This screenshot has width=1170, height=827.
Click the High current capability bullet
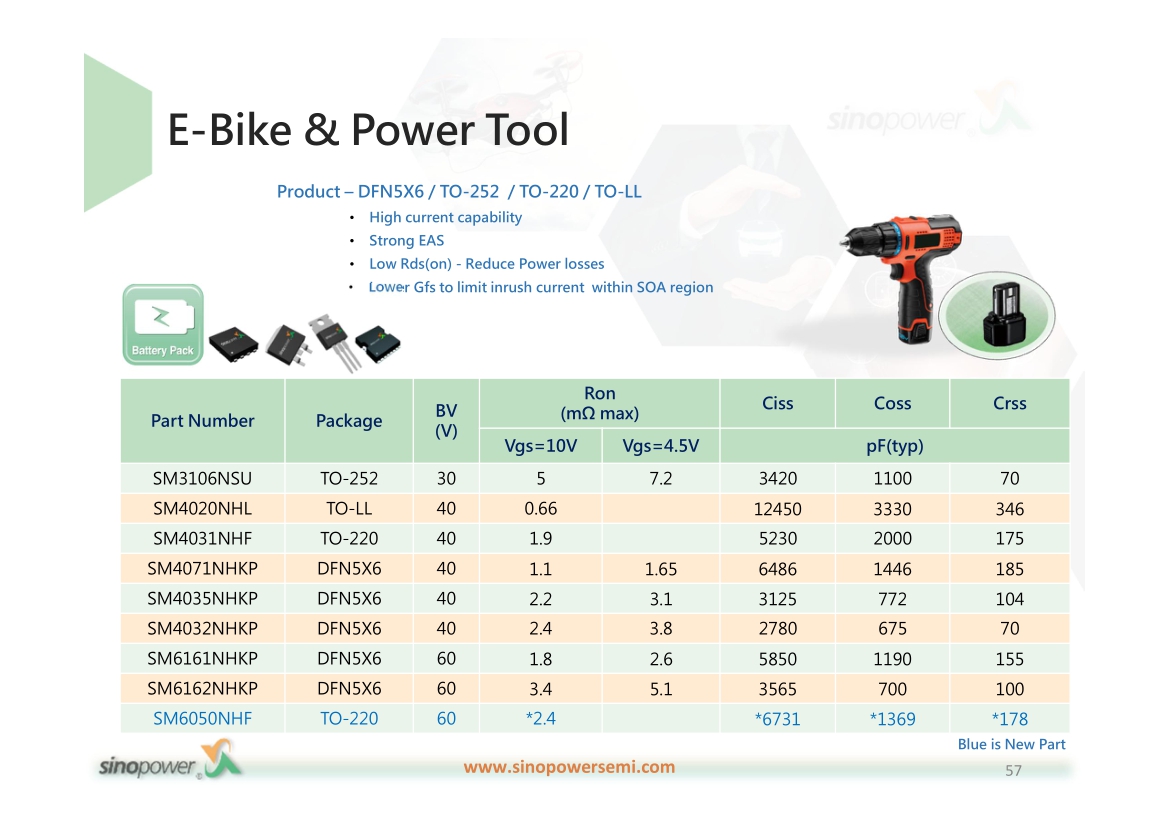(x=445, y=217)
